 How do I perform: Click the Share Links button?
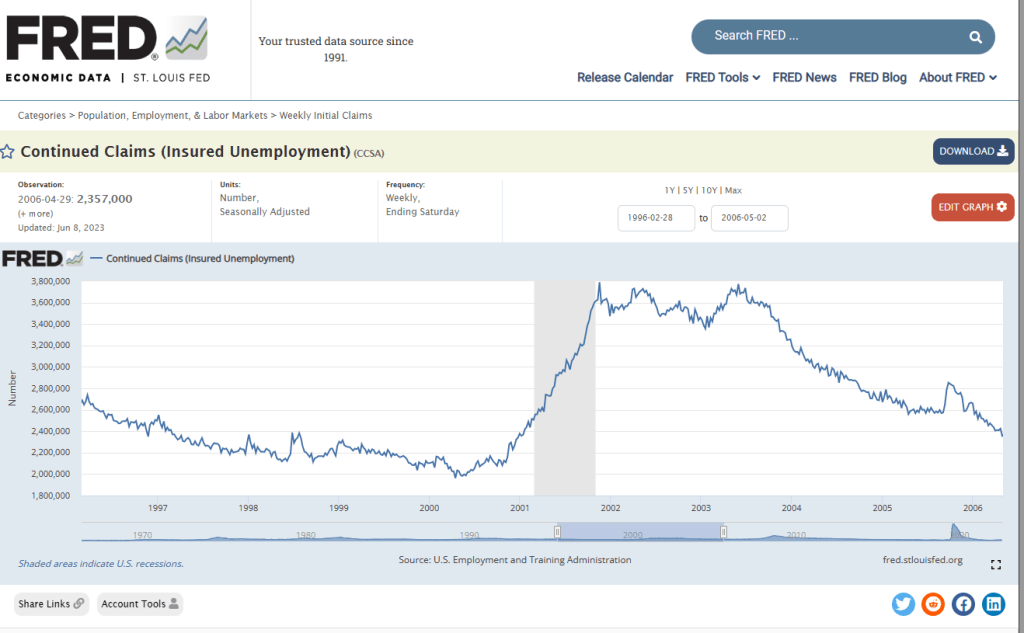pos(51,604)
